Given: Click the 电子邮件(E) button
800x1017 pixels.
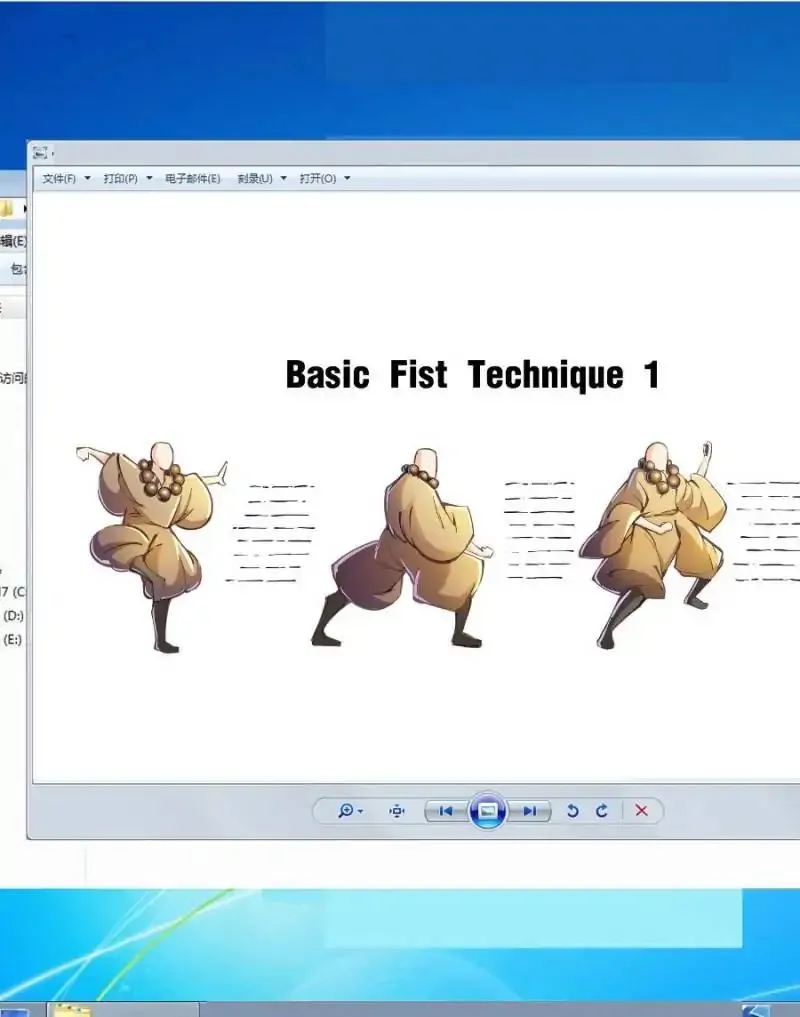Looking at the screenshot, I should 192,178.
